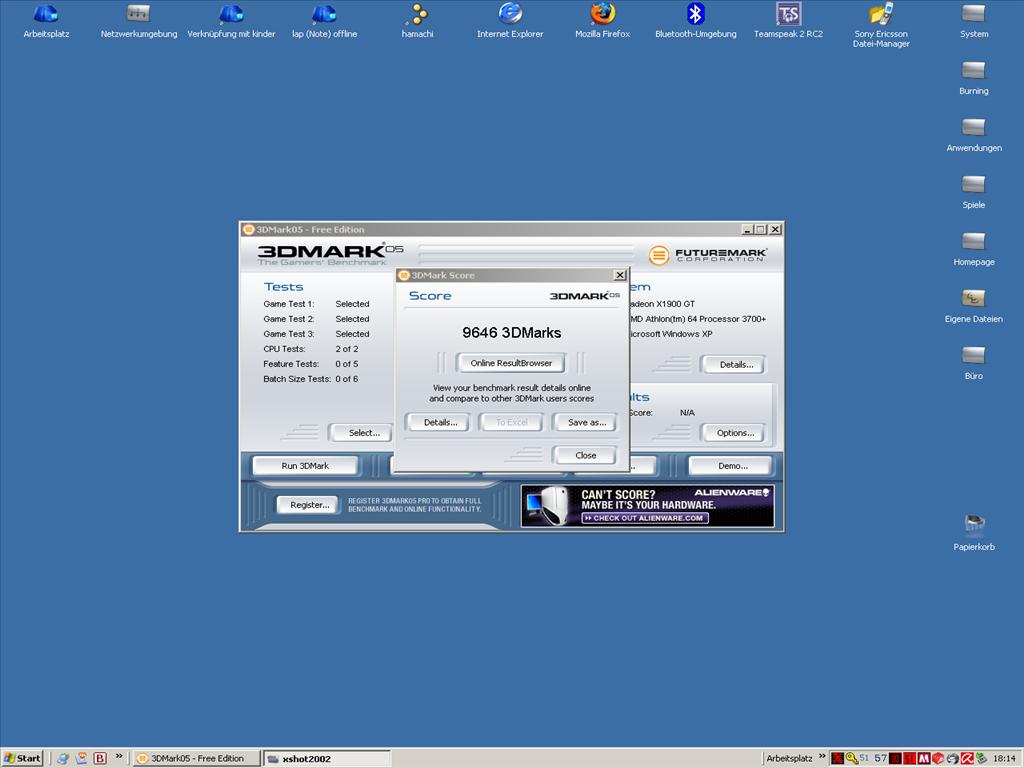The width and height of the screenshot is (1024, 768).
Task: Switch to xshot2002 taskbar button
Action: (327, 758)
